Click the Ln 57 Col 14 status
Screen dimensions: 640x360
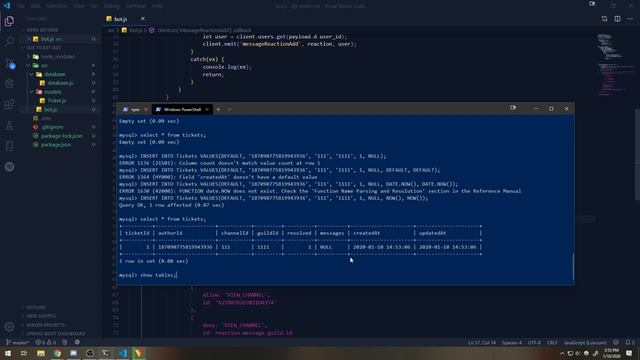tap(482, 342)
